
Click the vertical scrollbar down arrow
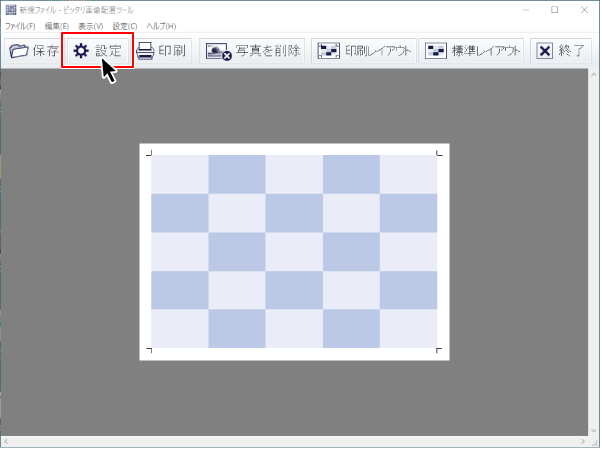(x=594, y=429)
